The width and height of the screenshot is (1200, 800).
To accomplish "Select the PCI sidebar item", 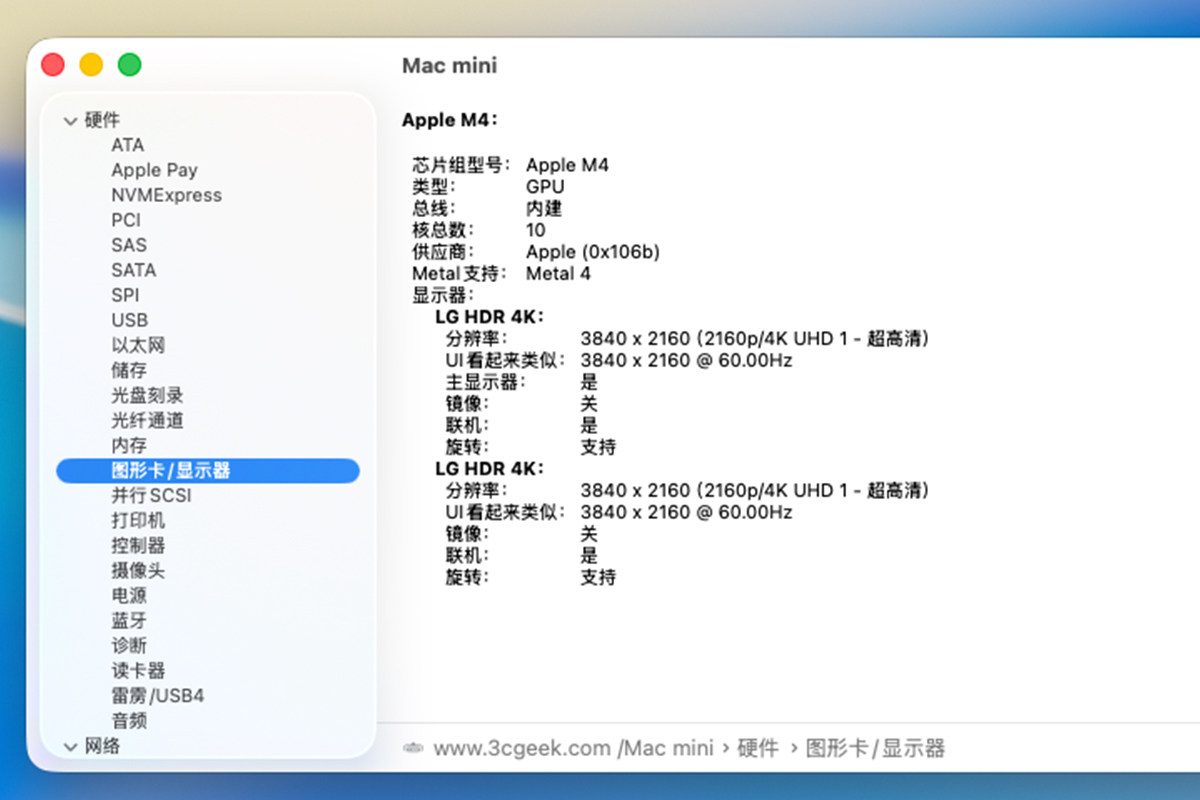I will [x=126, y=220].
